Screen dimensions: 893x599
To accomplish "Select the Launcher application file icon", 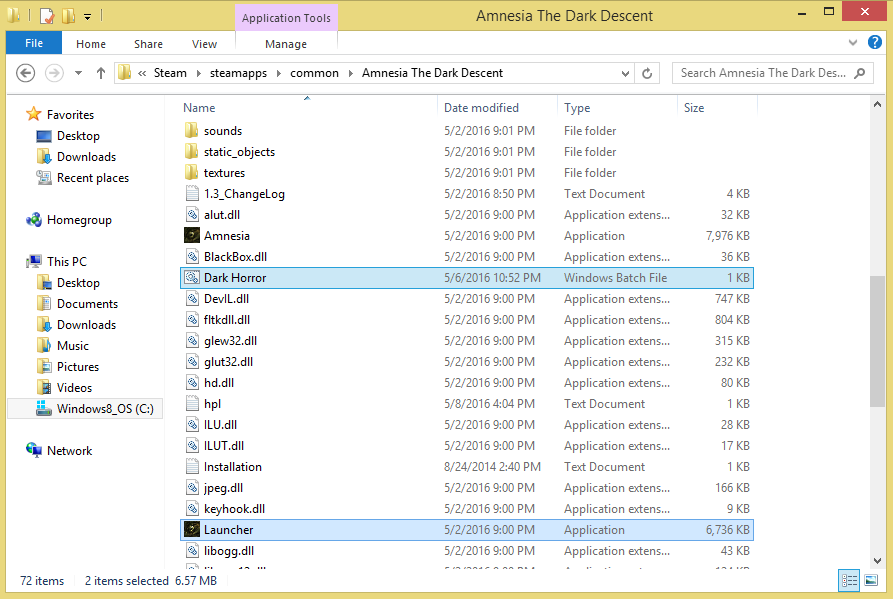I will [x=193, y=530].
